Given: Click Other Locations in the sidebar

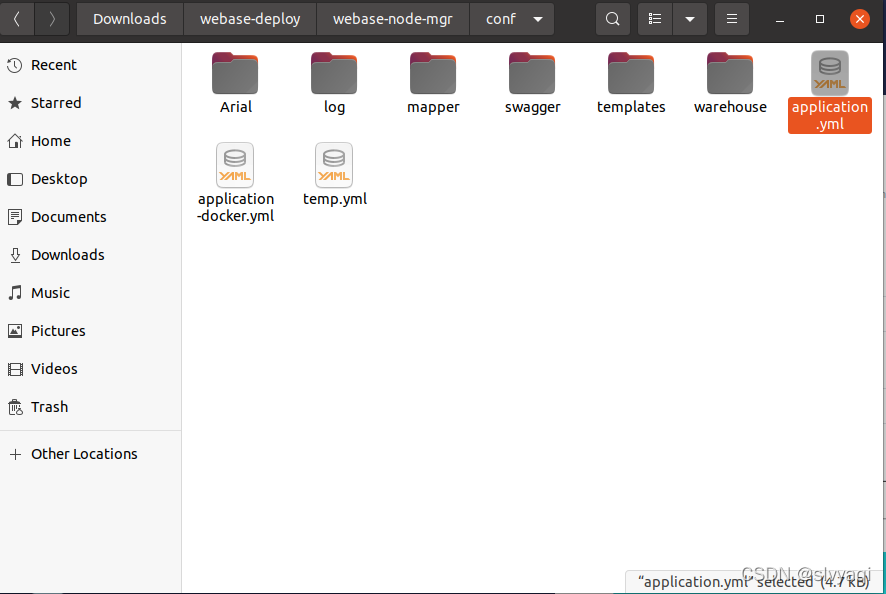Looking at the screenshot, I should click(x=85, y=453).
